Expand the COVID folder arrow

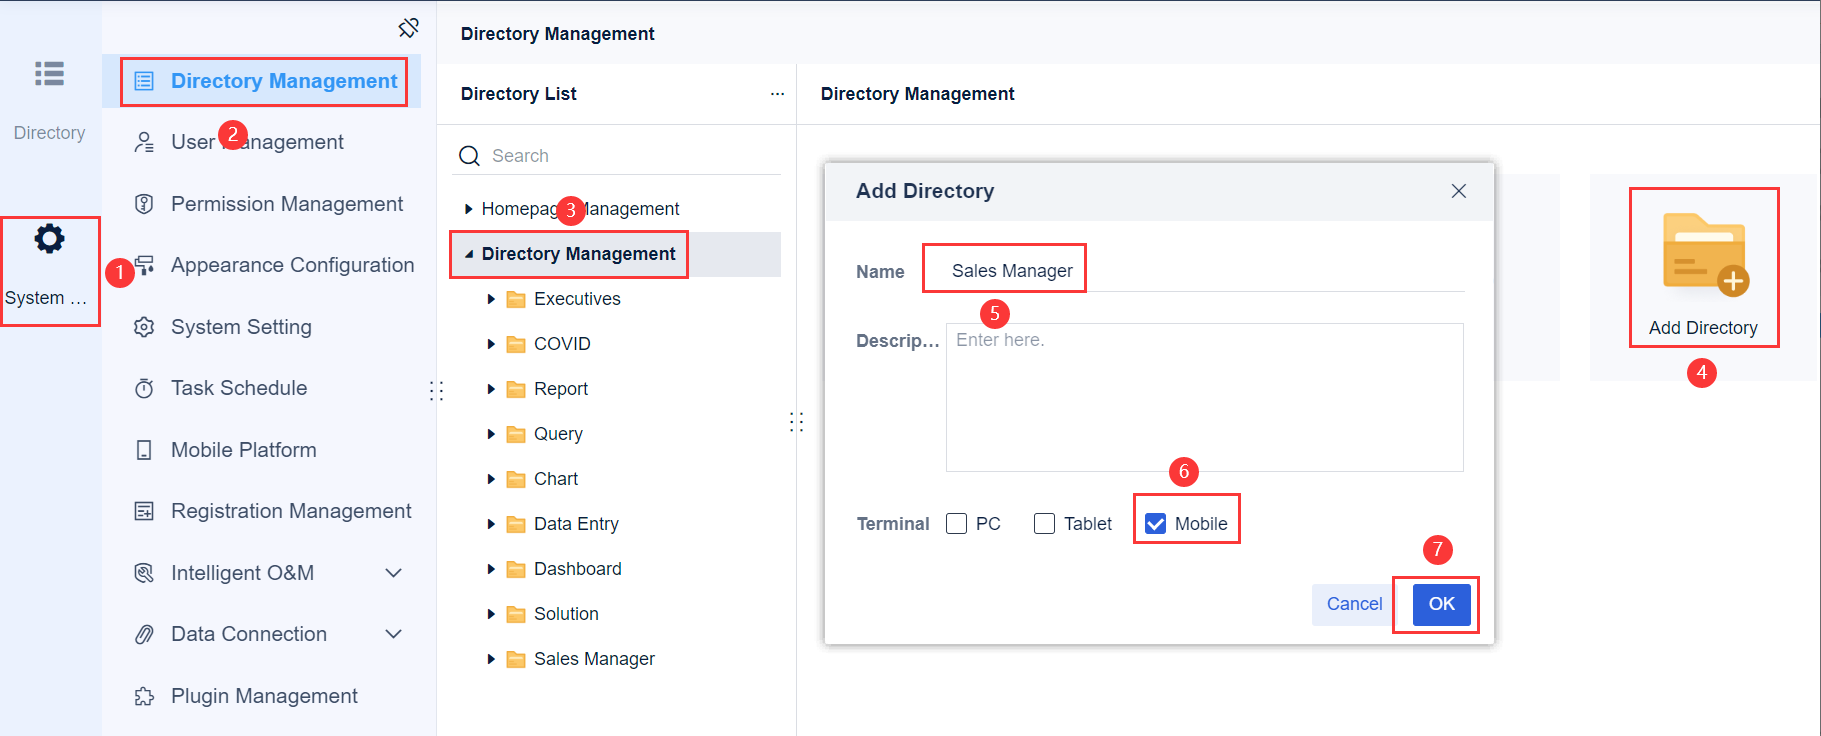[x=491, y=344]
